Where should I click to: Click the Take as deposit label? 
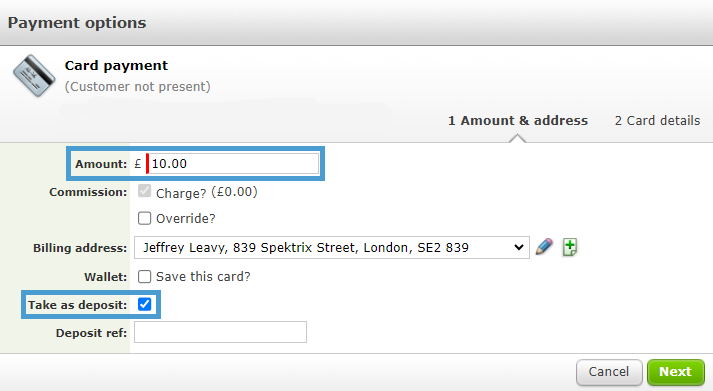77,305
